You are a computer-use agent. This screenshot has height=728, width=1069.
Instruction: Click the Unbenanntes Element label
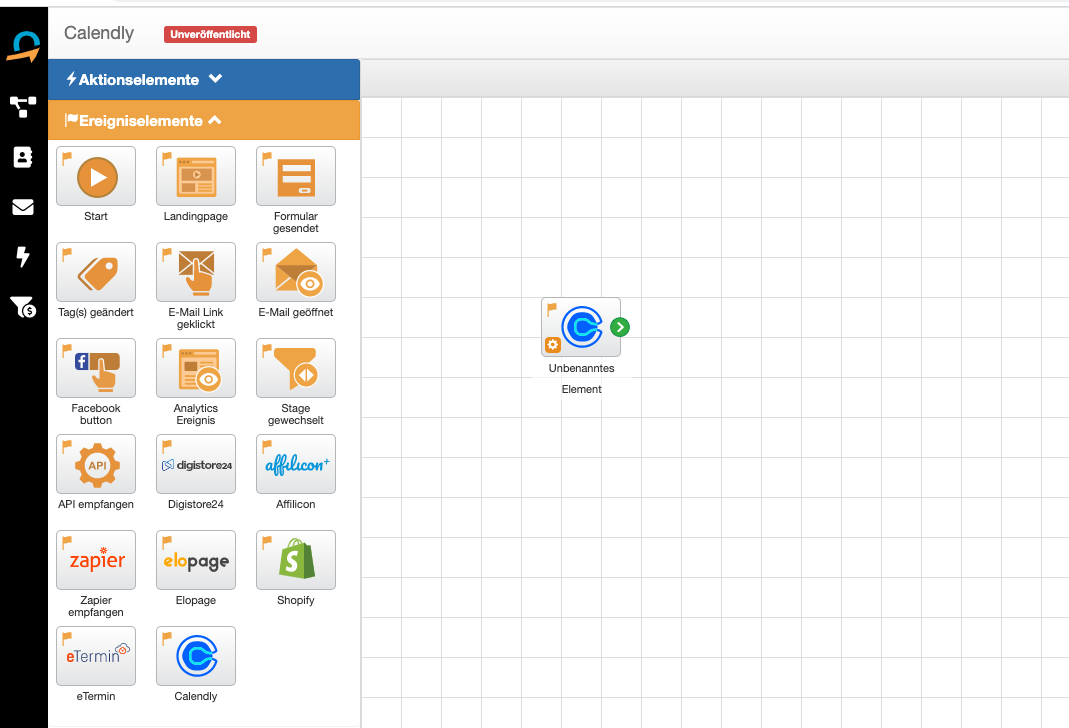click(x=582, y=378)
